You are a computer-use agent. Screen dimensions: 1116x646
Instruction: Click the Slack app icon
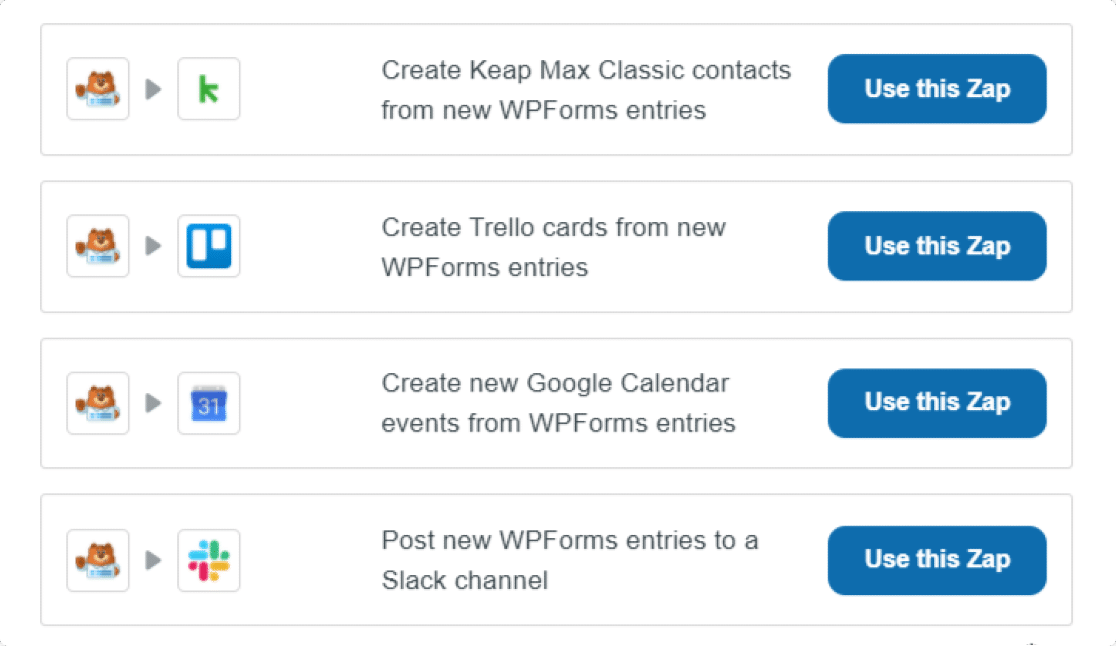209,561
